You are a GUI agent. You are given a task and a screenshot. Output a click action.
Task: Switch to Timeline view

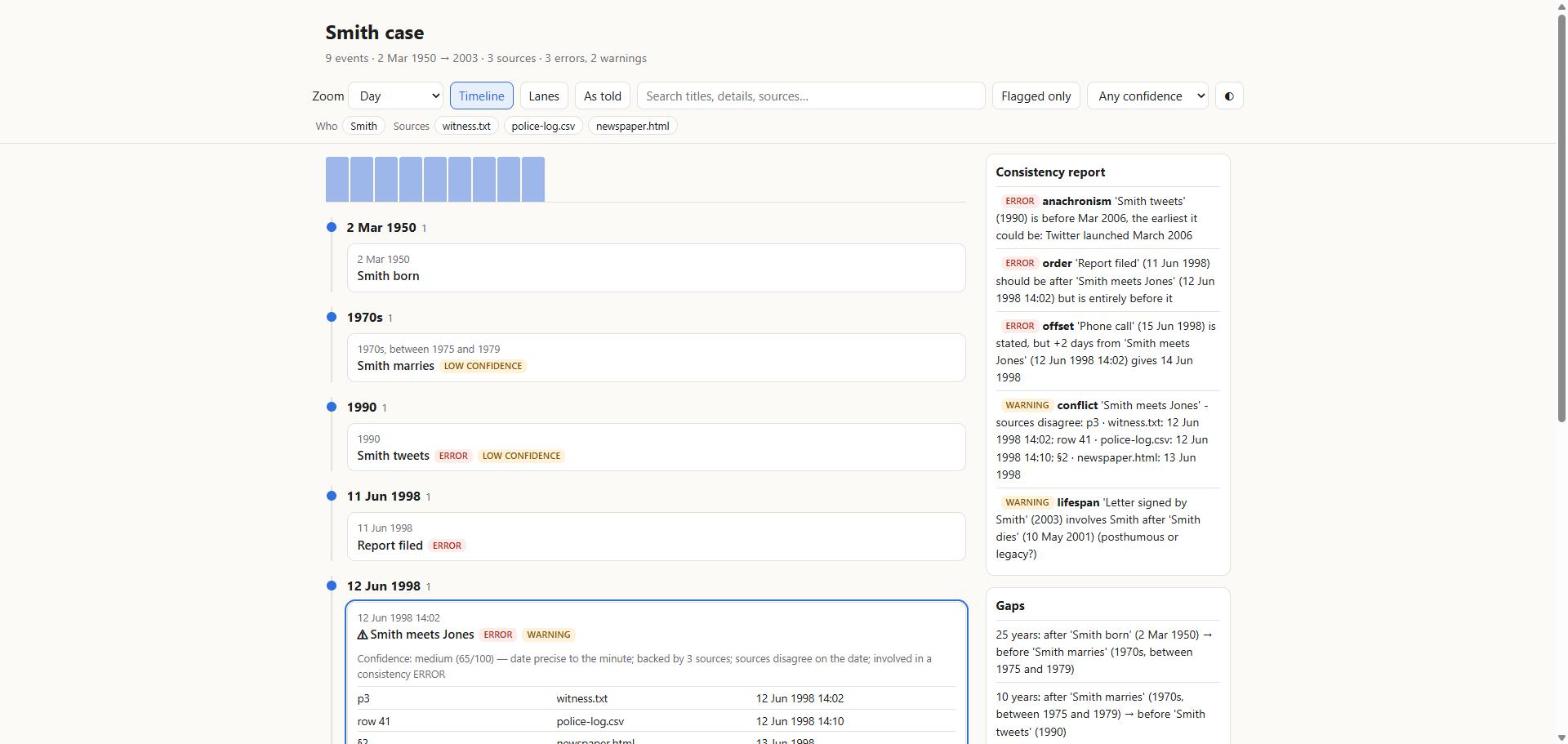[x=481, y=96]
